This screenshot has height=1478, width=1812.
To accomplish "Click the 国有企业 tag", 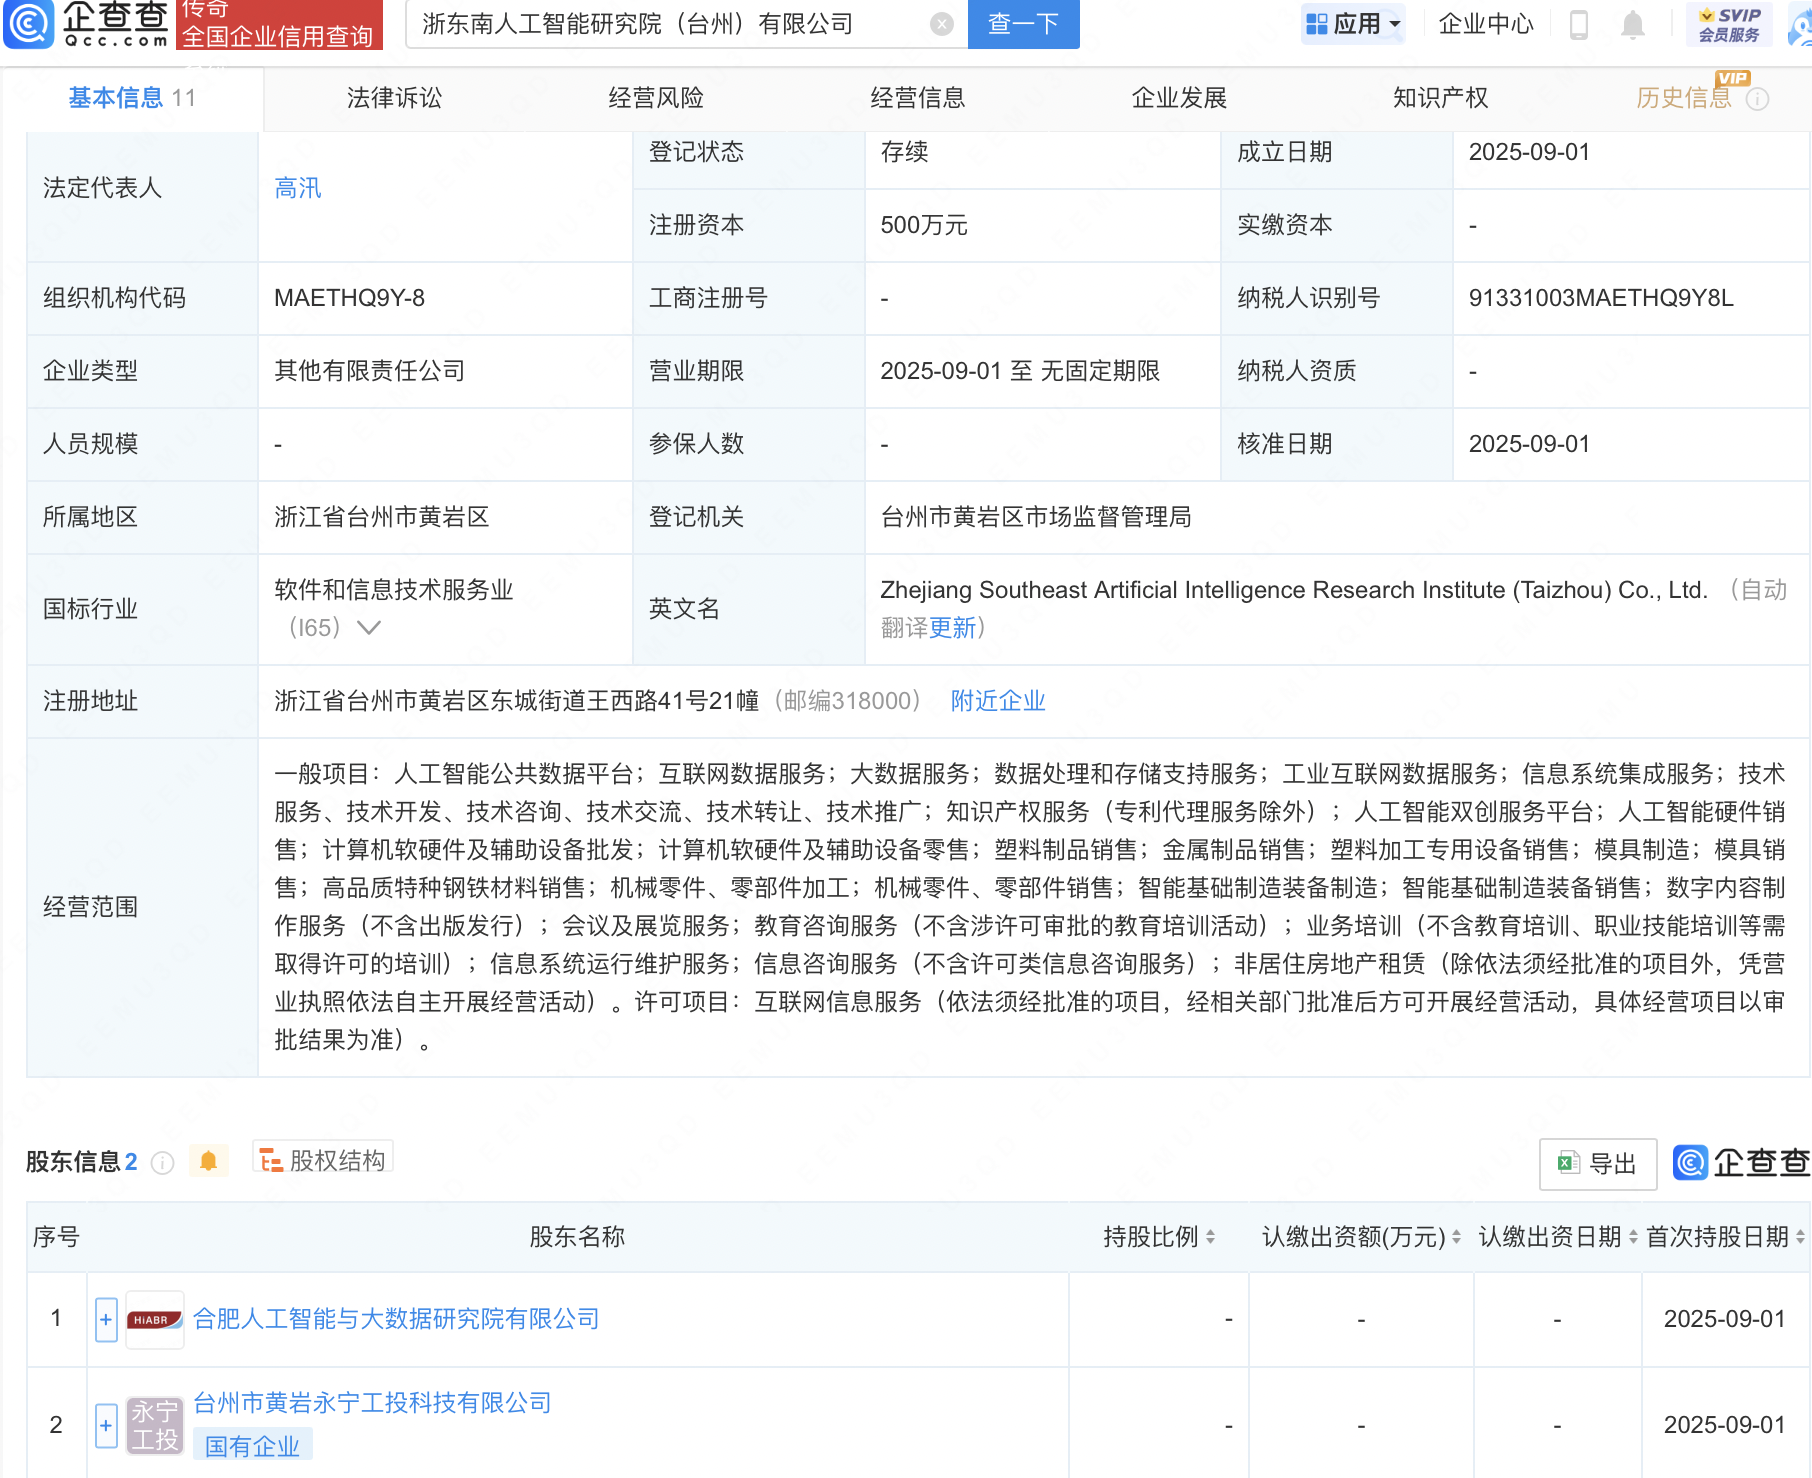I will 252,1446.
